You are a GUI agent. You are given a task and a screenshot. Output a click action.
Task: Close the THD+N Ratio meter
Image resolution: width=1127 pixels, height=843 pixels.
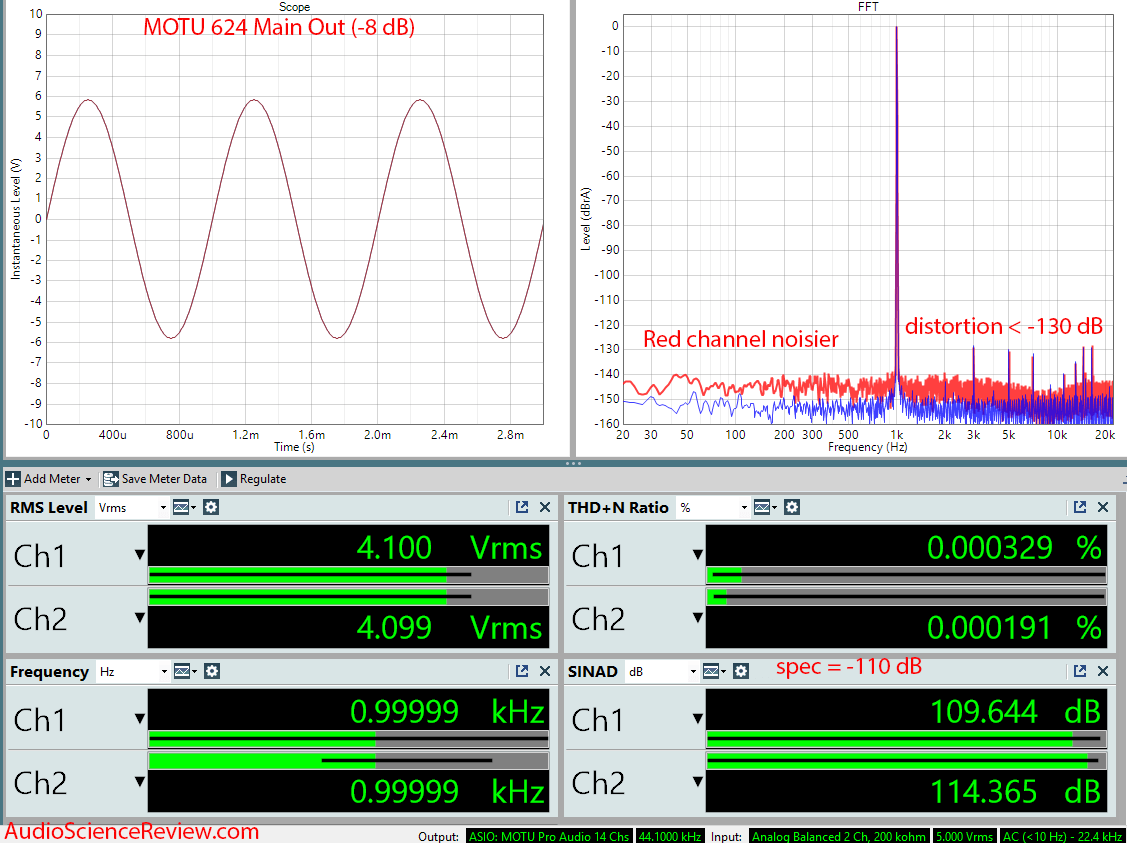coord(1103,507)
